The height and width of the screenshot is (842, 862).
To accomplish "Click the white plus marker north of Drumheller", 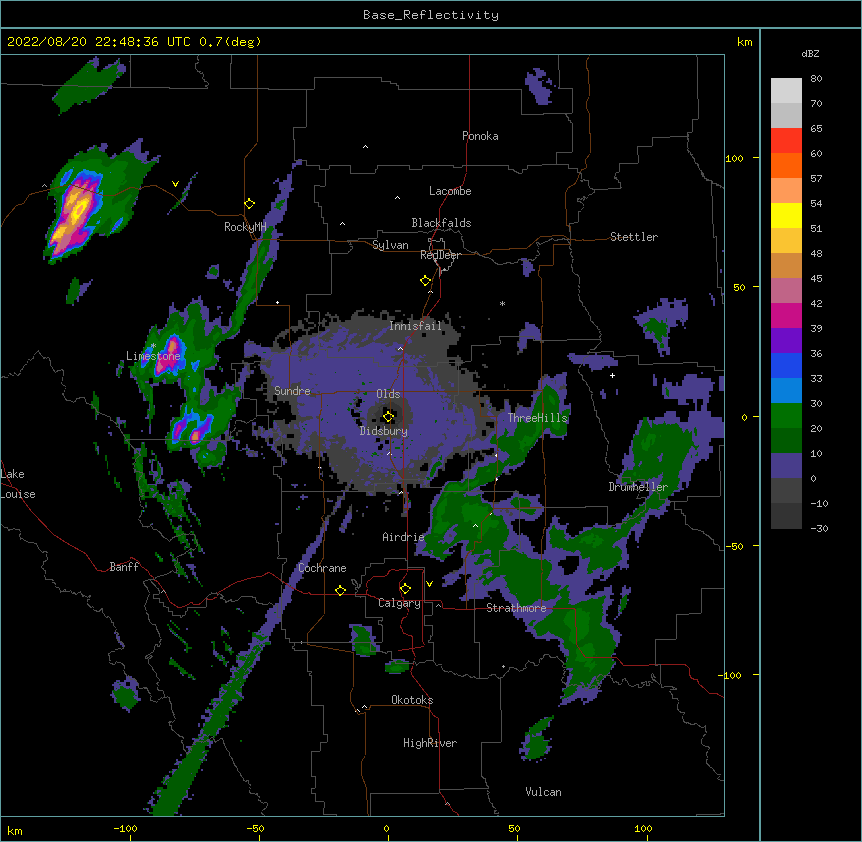I will [612, 375].
